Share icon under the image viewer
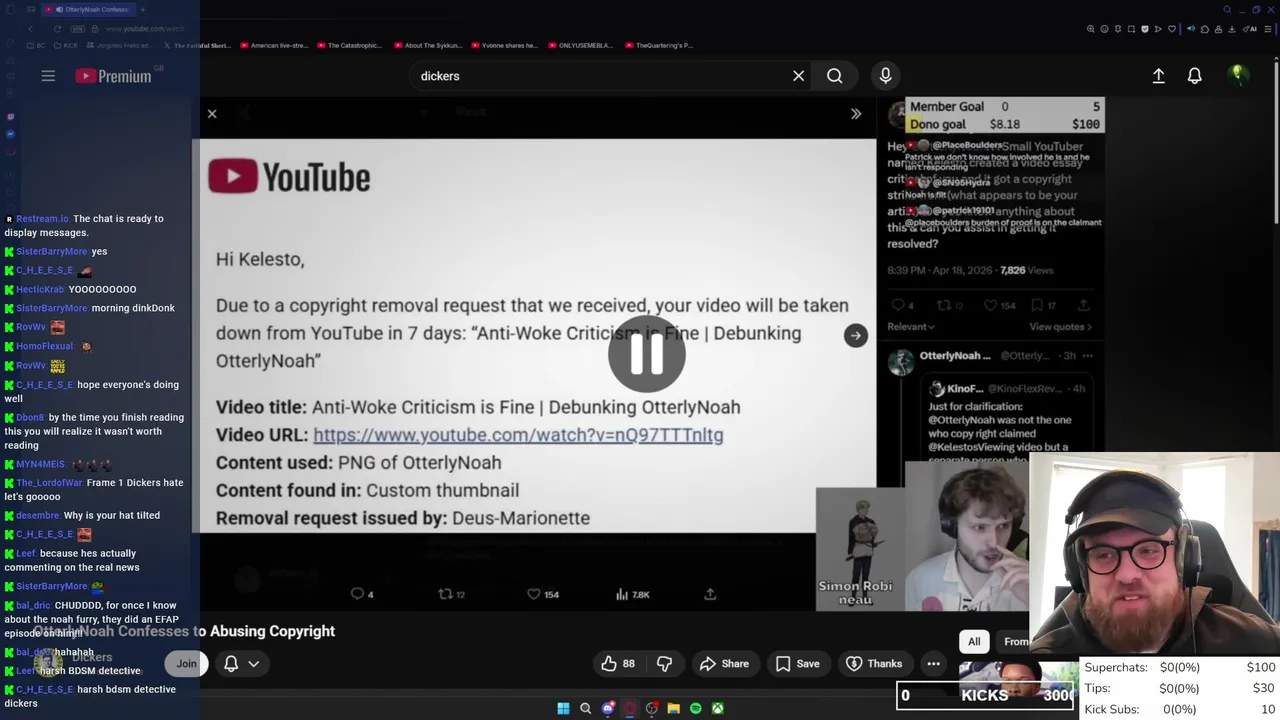The image size is (1280, 720). (x=710, y=594)
